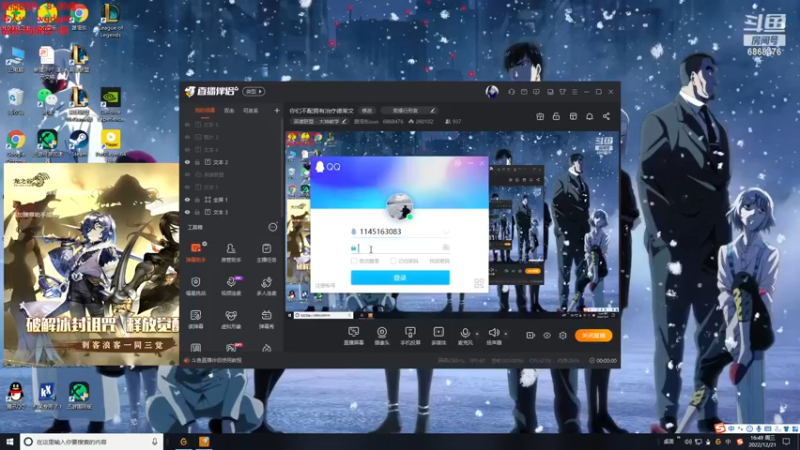Click the blue 登录 login button in QQ
The width and height of the screenshot is (800, 450).
(400, 278)
